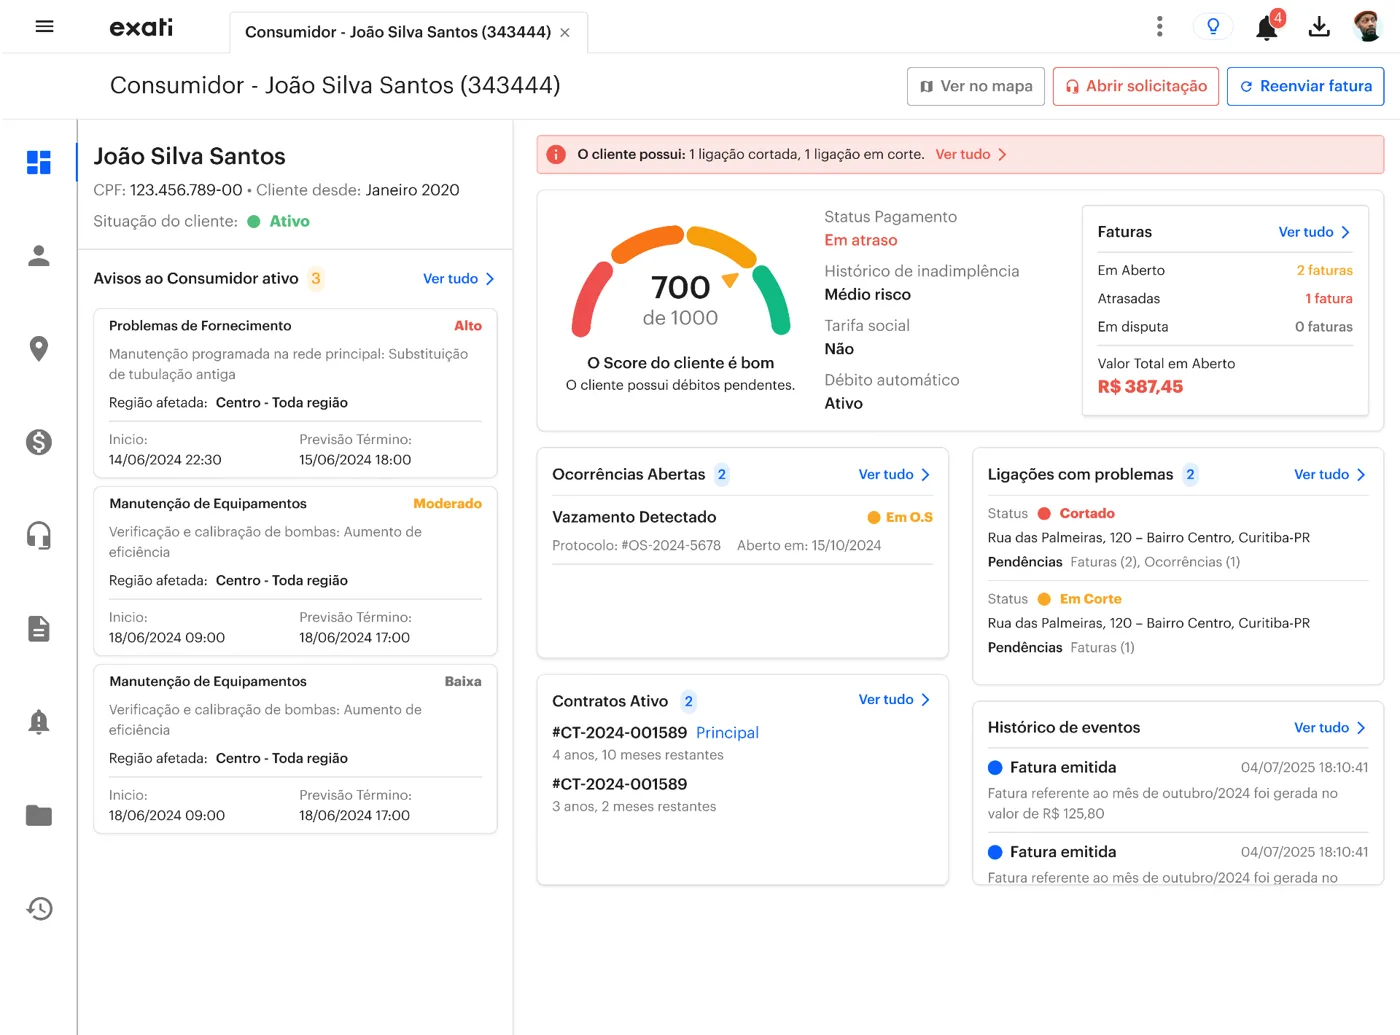The height and width of the screenshot is (1035, 1400).
Task: Open the user avatar profile
Action: coord(1367,27)
